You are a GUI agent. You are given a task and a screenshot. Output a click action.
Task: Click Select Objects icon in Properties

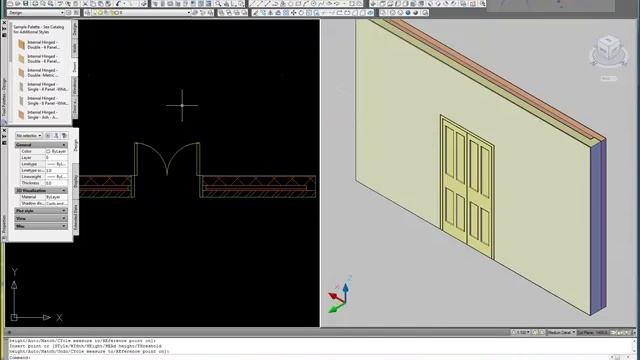[56, 136]
